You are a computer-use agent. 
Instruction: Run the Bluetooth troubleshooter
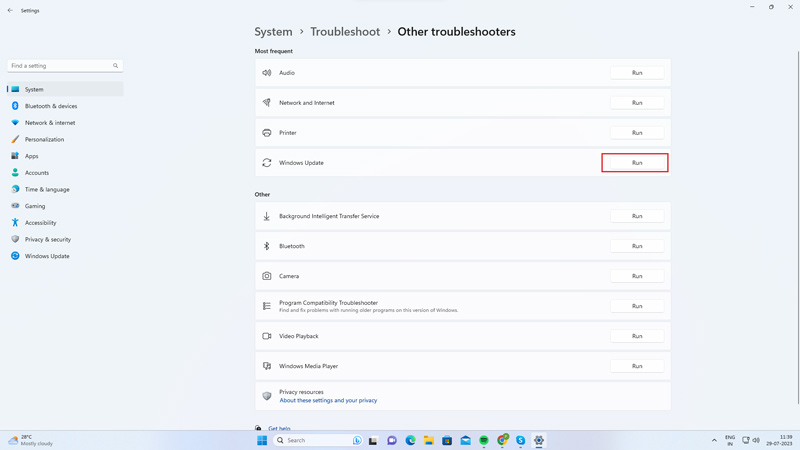pyautogui.click(x=637, y=246)
